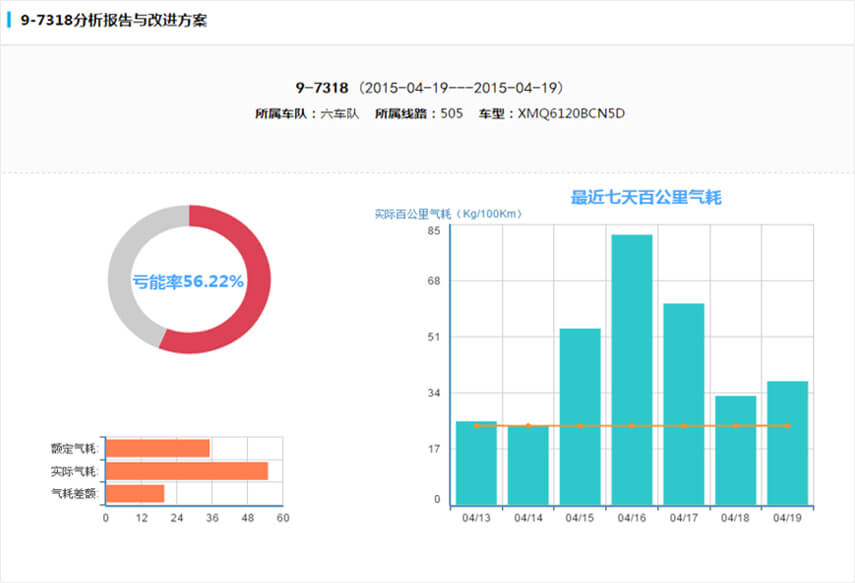Screen dimensions: 855x583
Task: Click the 额定气耗 axis label
Action: pos(74,448)
